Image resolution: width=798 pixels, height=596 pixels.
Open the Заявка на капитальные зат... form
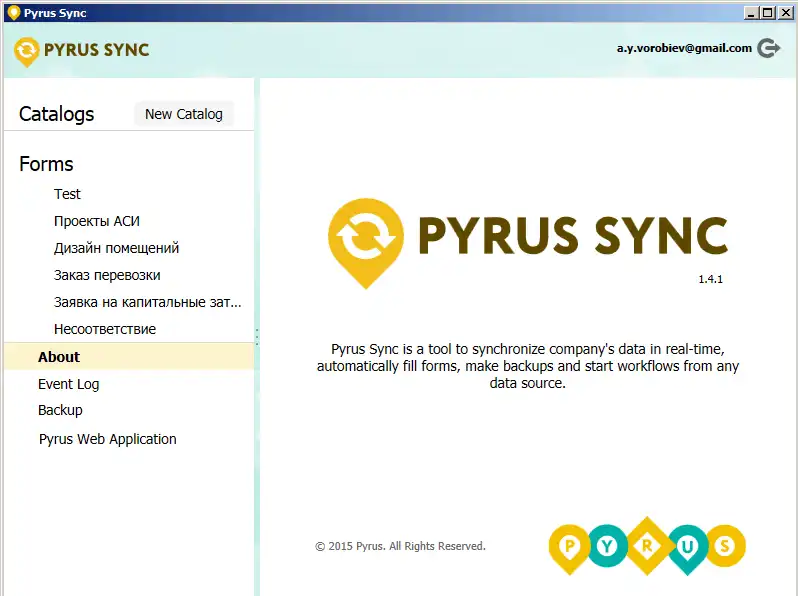click(x=148, y=302)
